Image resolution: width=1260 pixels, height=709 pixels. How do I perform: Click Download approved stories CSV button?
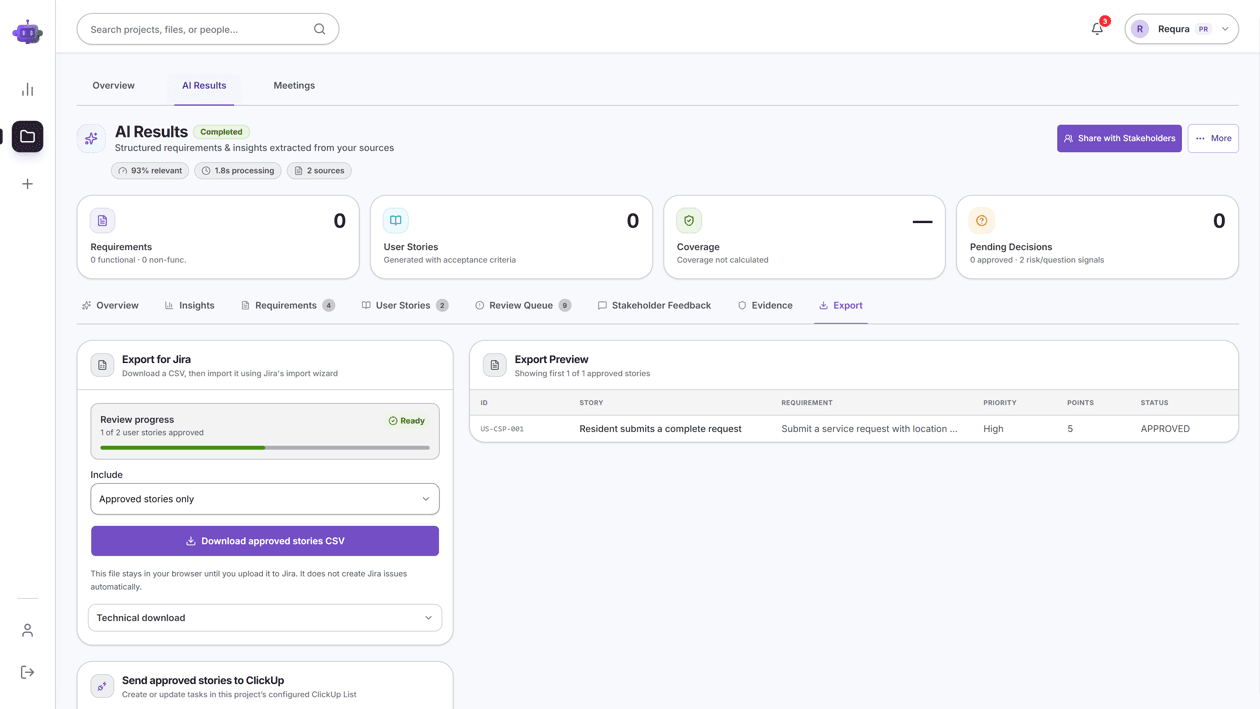click(265, 541)
